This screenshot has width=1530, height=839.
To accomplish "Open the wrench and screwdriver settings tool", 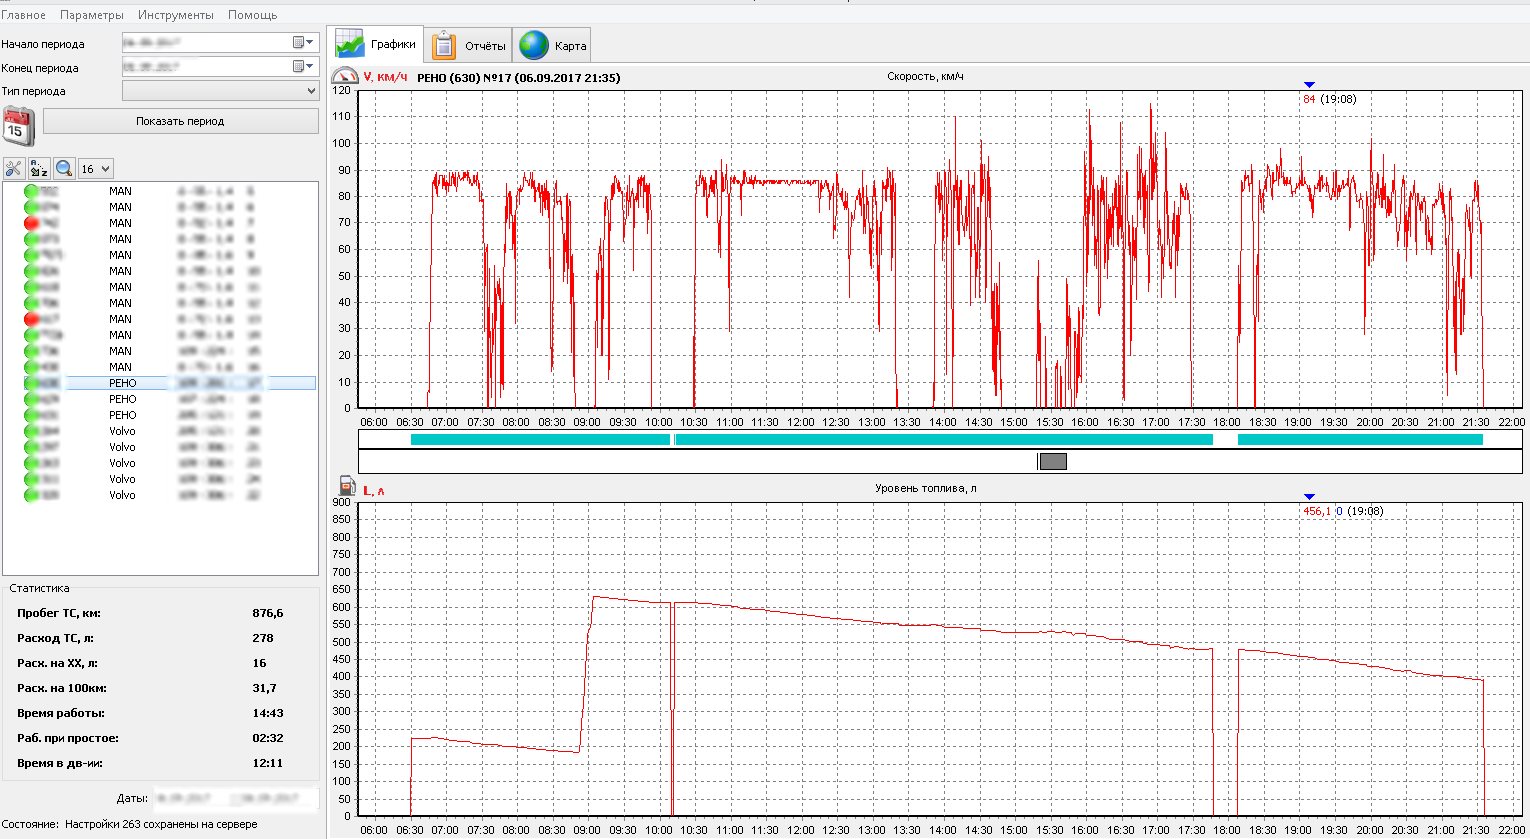I will click(14, 169).
